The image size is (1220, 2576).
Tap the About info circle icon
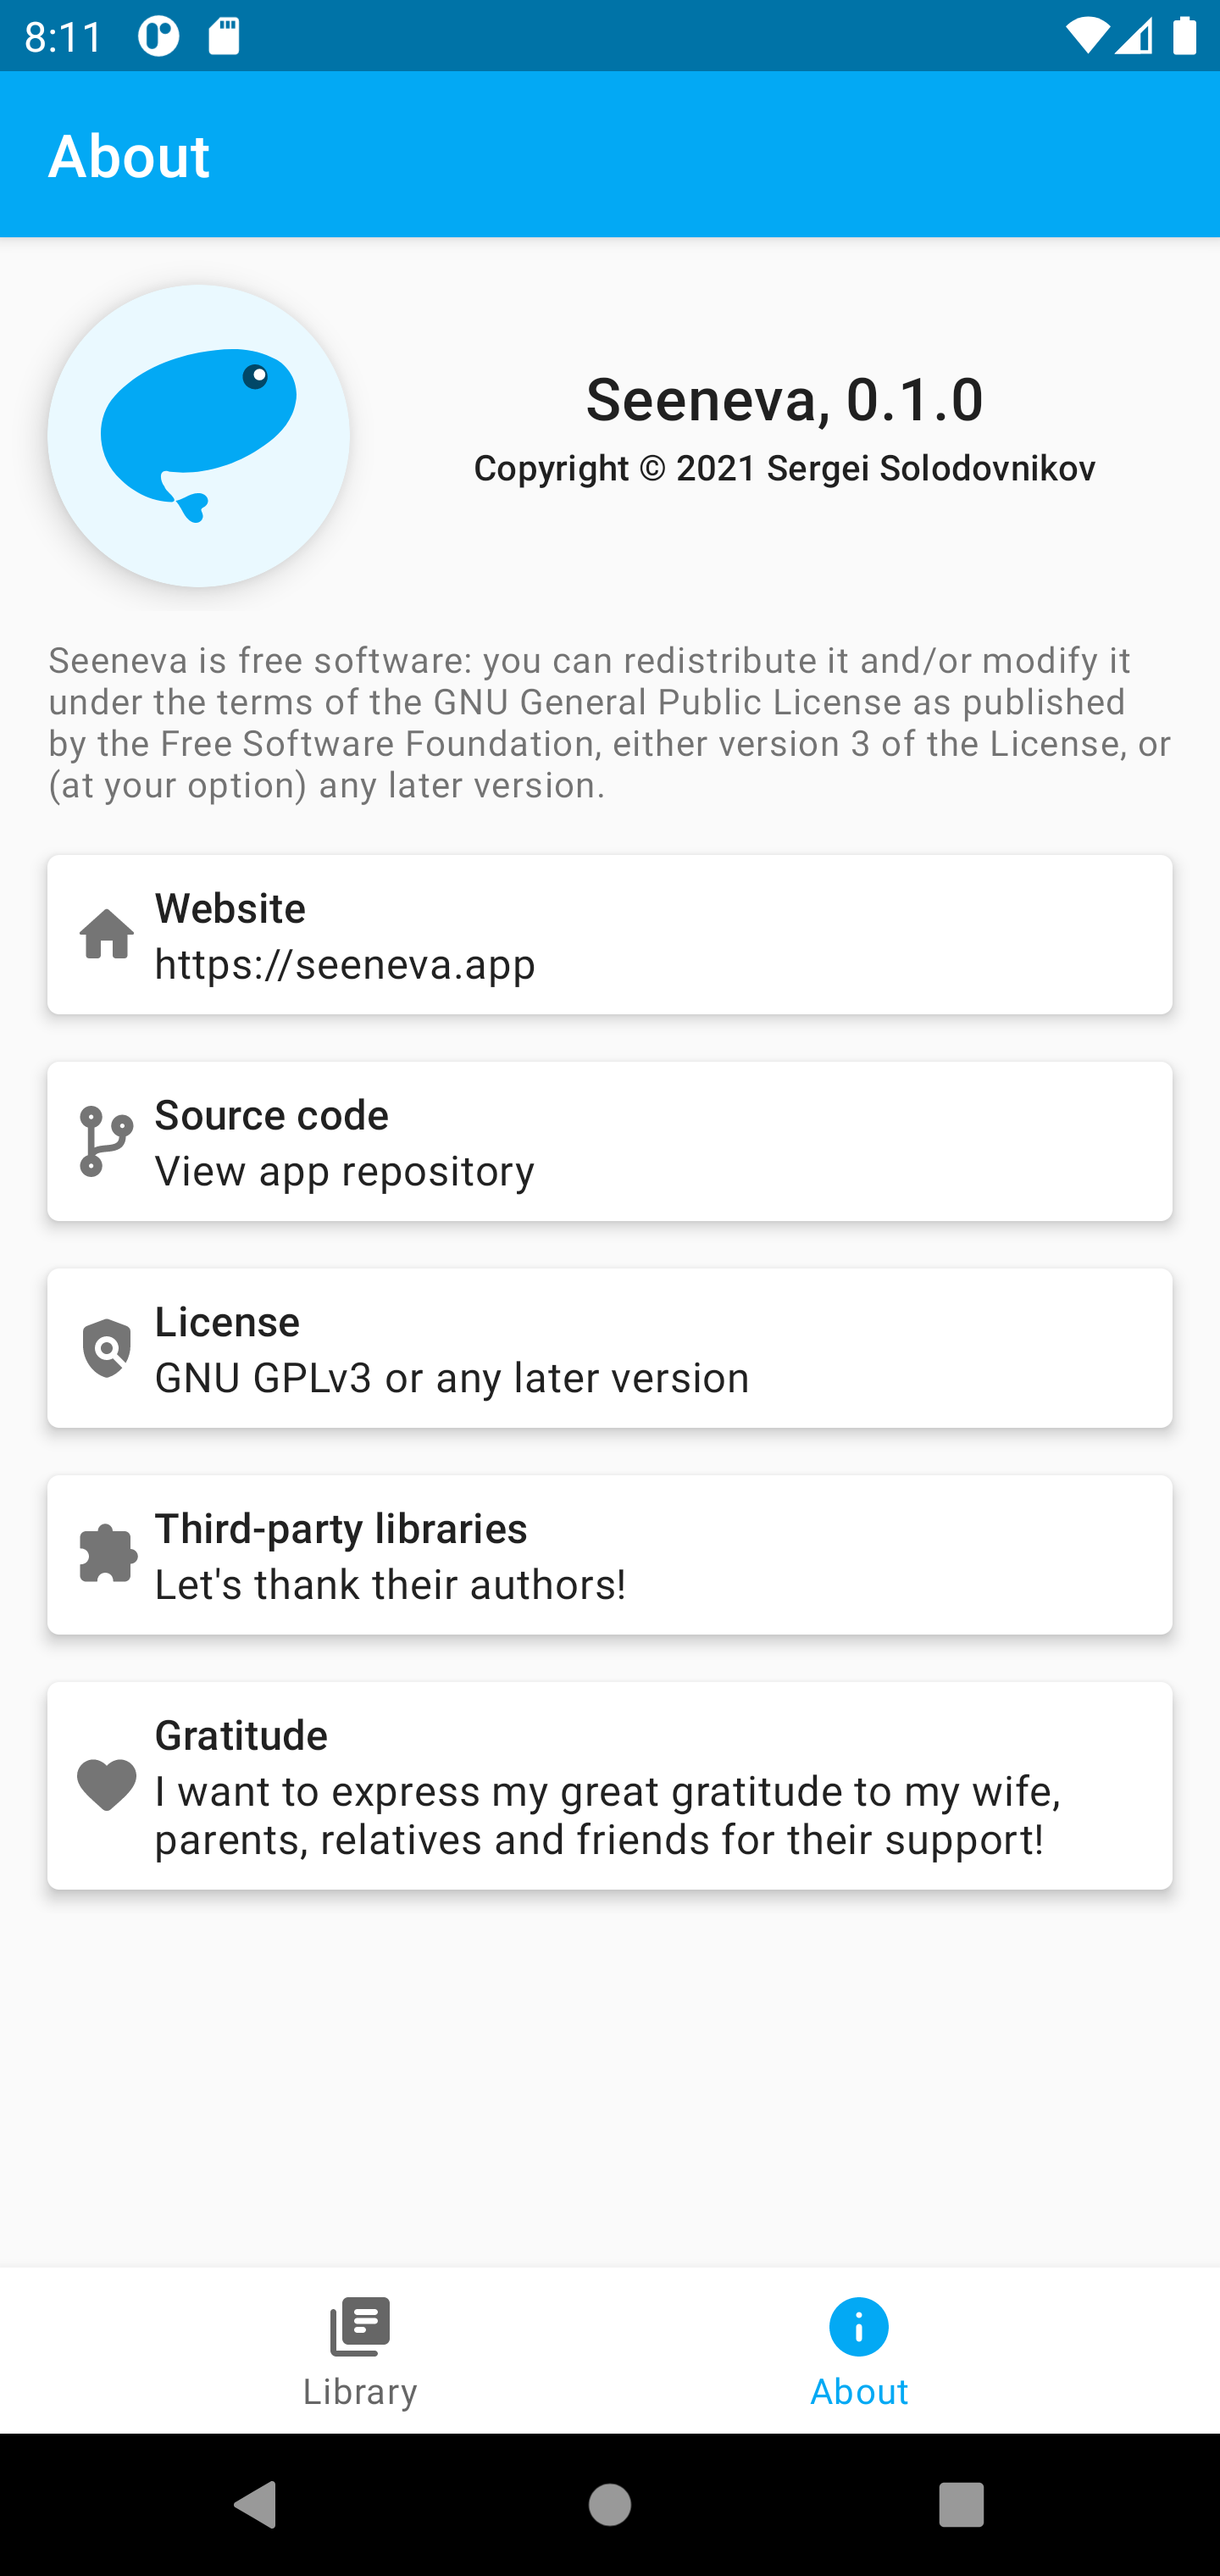click(859, 2327)
